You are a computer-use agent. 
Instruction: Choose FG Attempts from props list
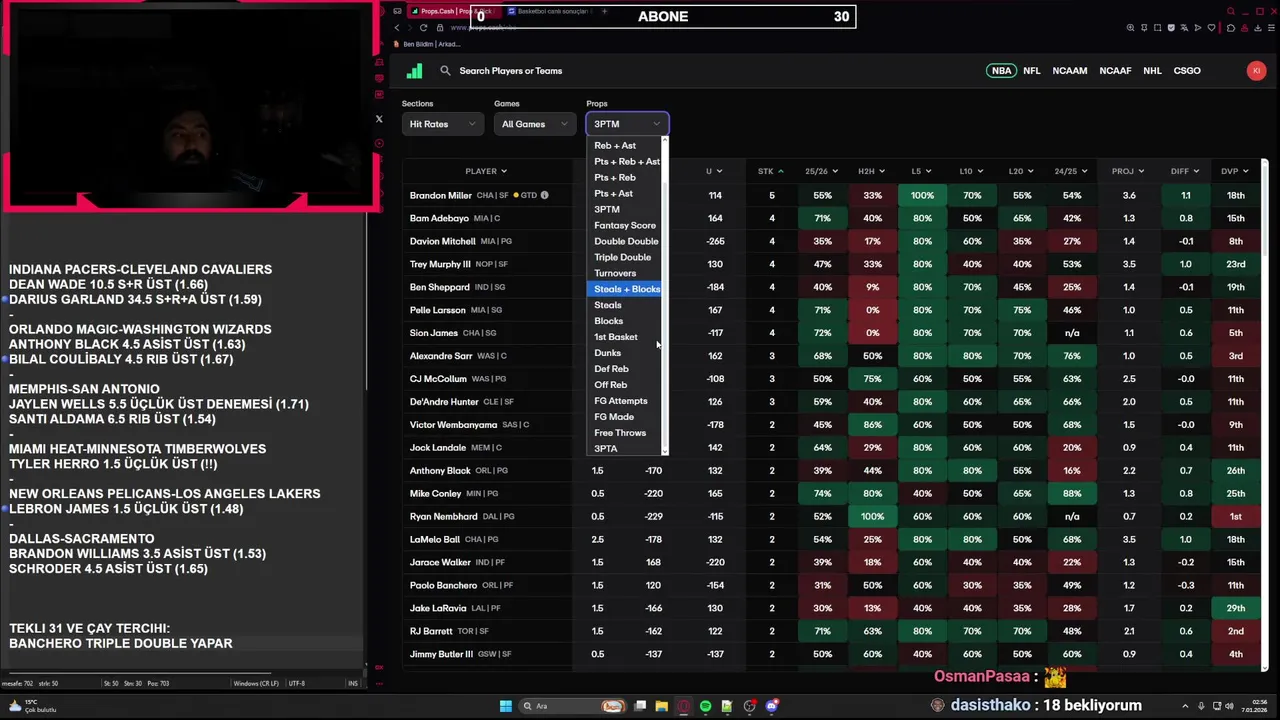point(625,401)
